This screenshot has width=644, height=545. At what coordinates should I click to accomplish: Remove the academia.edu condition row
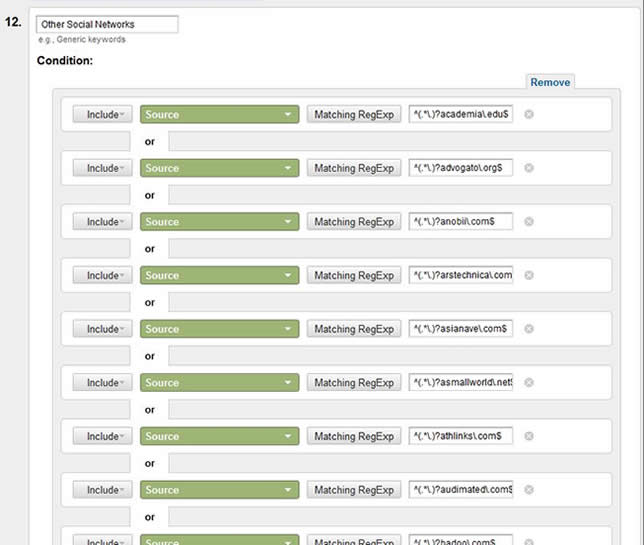529,114
